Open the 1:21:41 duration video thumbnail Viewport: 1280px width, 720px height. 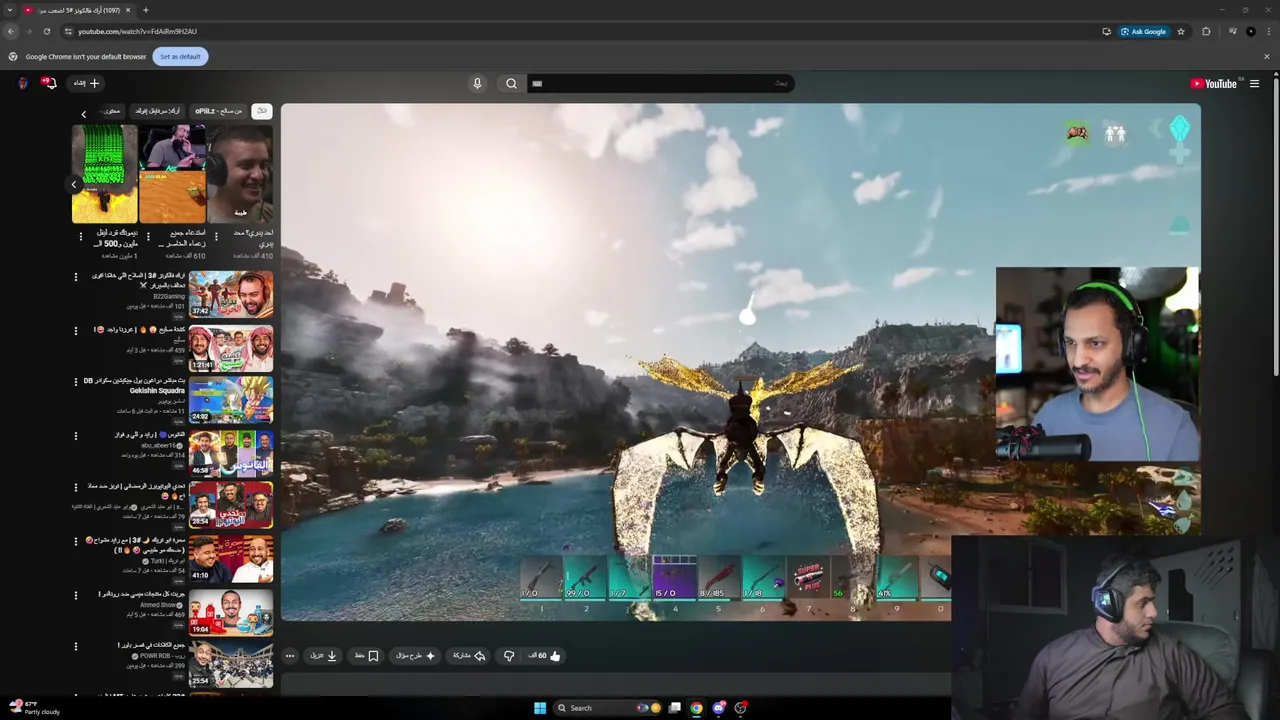tap(231, 348)
